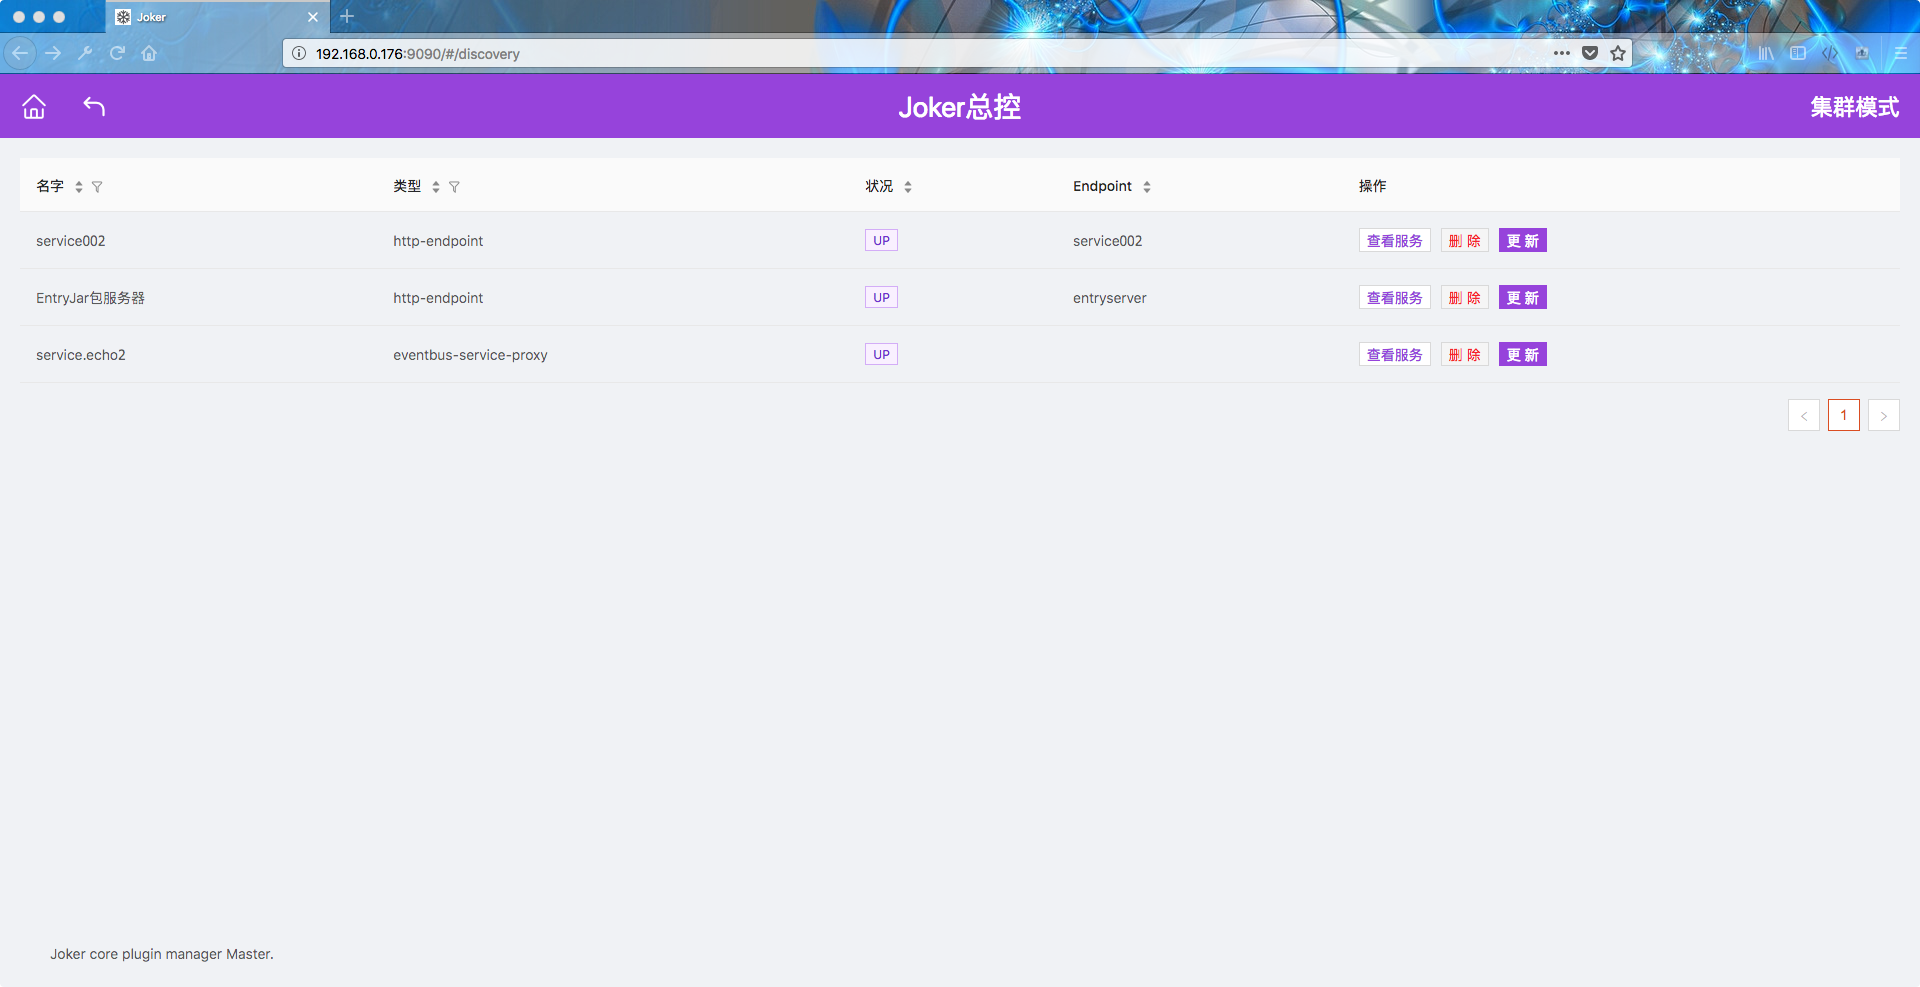The height and width of the screenshot is (987, 1920).
Task: Go to Joker home via house icon
Action: [34, 107]
